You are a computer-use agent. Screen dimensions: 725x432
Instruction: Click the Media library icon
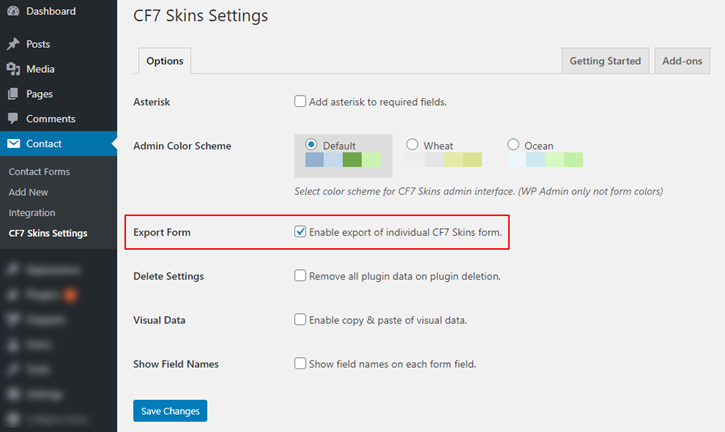13,69
